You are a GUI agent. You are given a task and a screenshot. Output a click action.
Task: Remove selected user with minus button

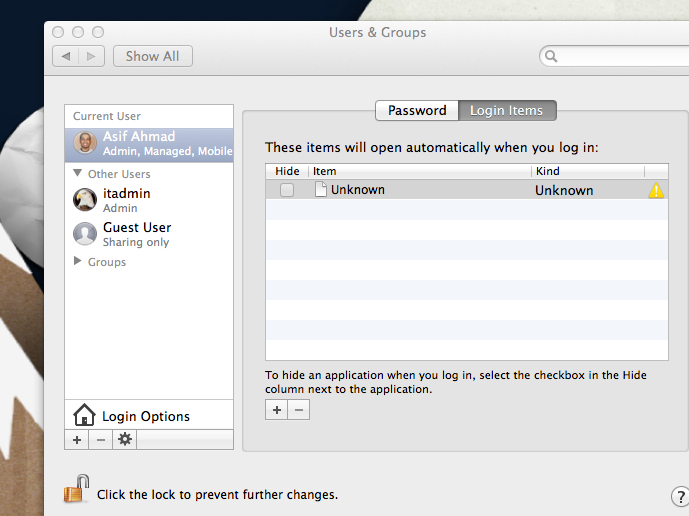[x=101, y=440]
